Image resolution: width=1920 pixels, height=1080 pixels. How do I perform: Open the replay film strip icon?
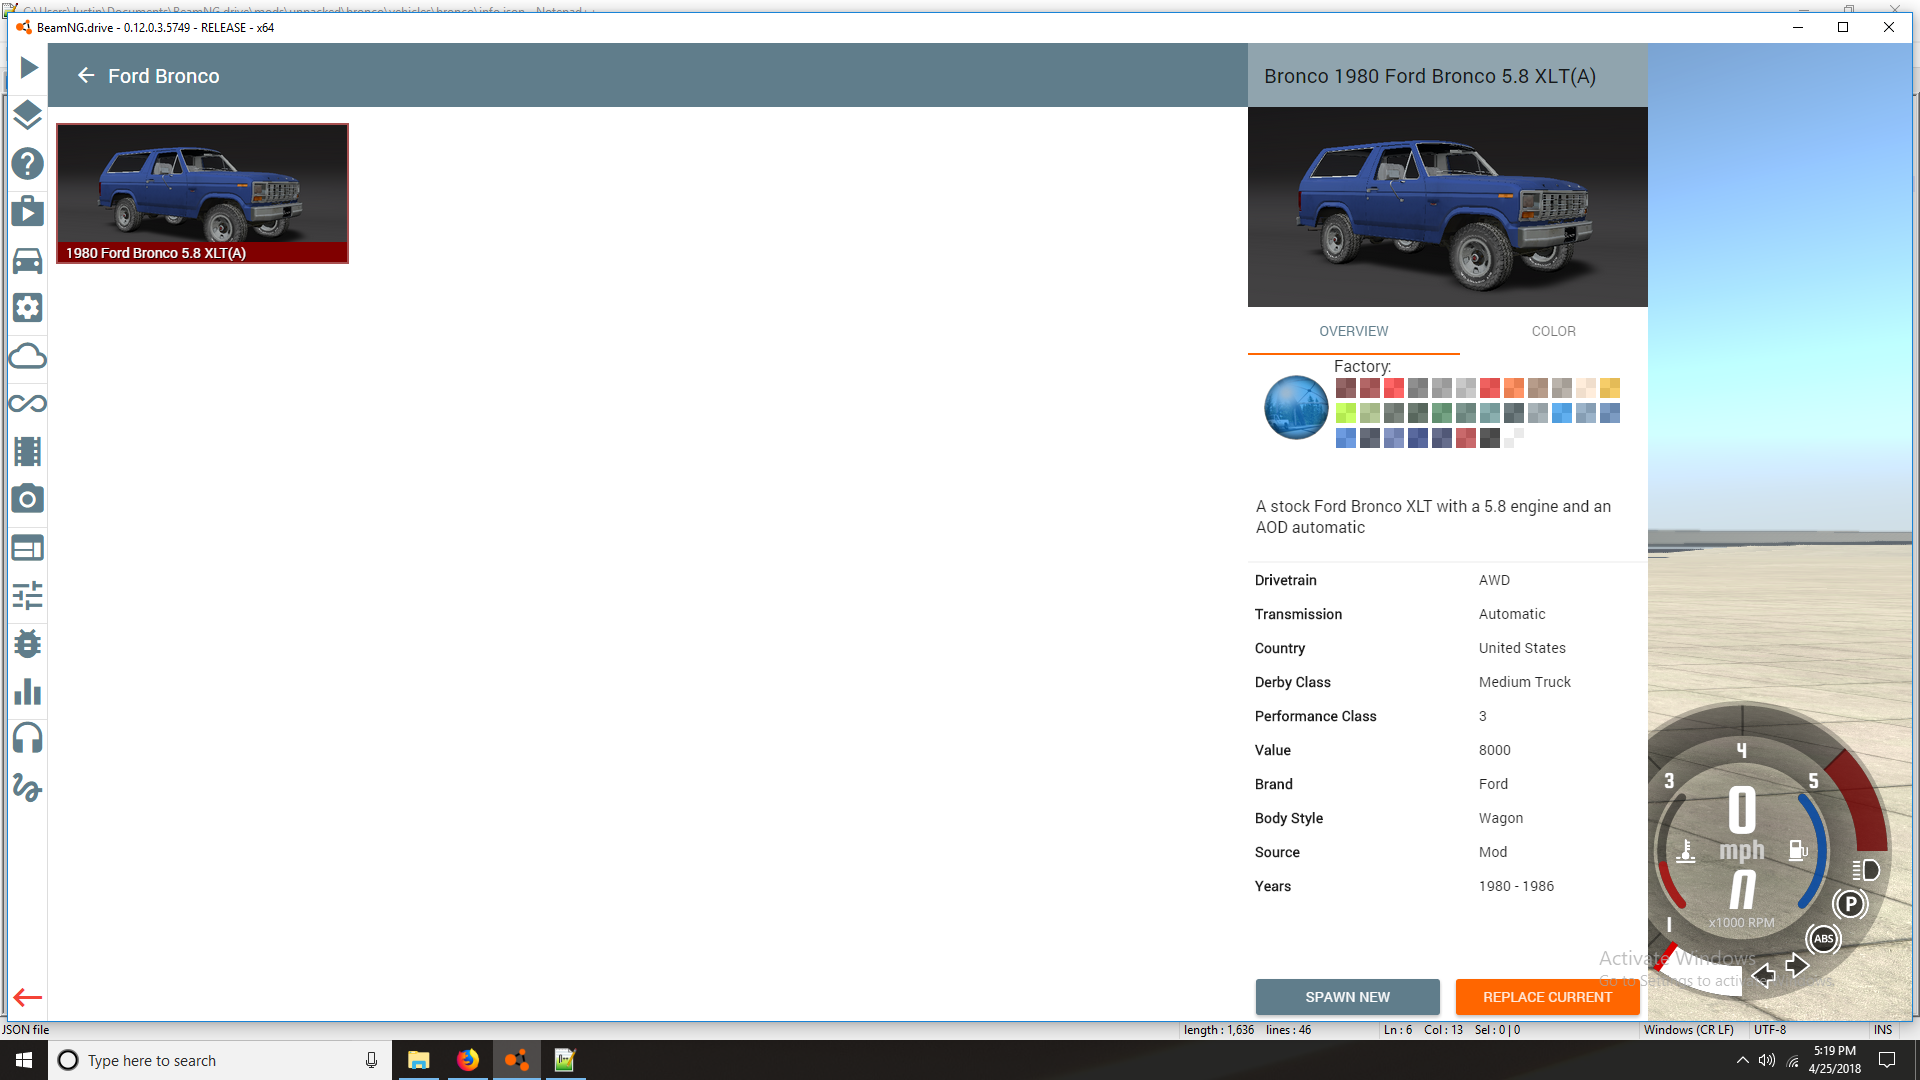pyautogui.click(x=28, y=451)
